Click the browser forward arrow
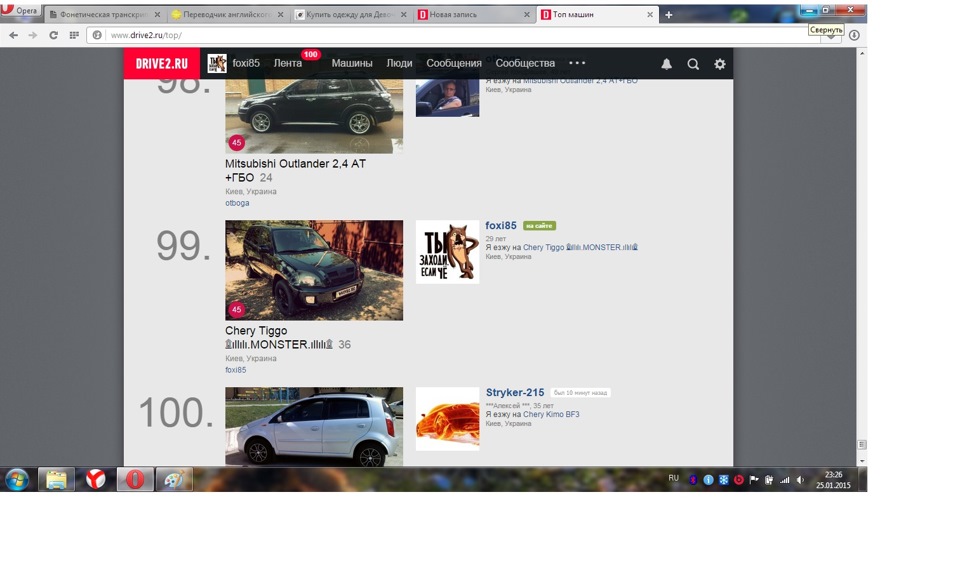 coord(33,36)
